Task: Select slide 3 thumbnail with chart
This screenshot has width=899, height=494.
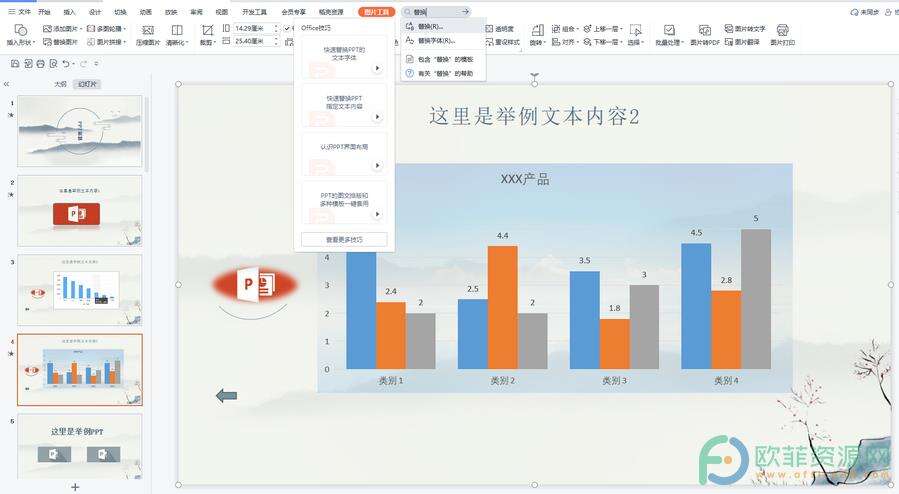Action: click(80, 291)
